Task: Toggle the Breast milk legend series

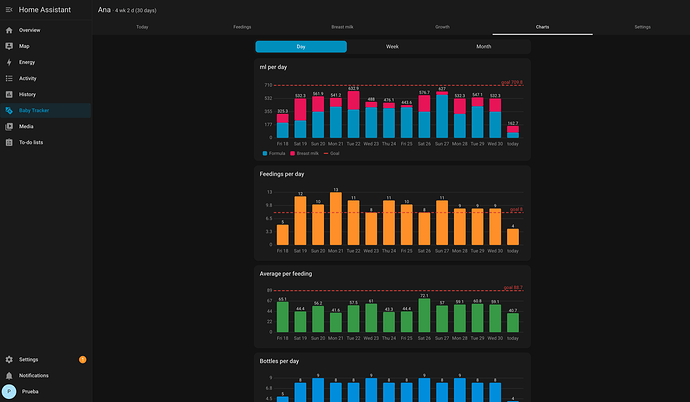Action: (x=304, y=153)
